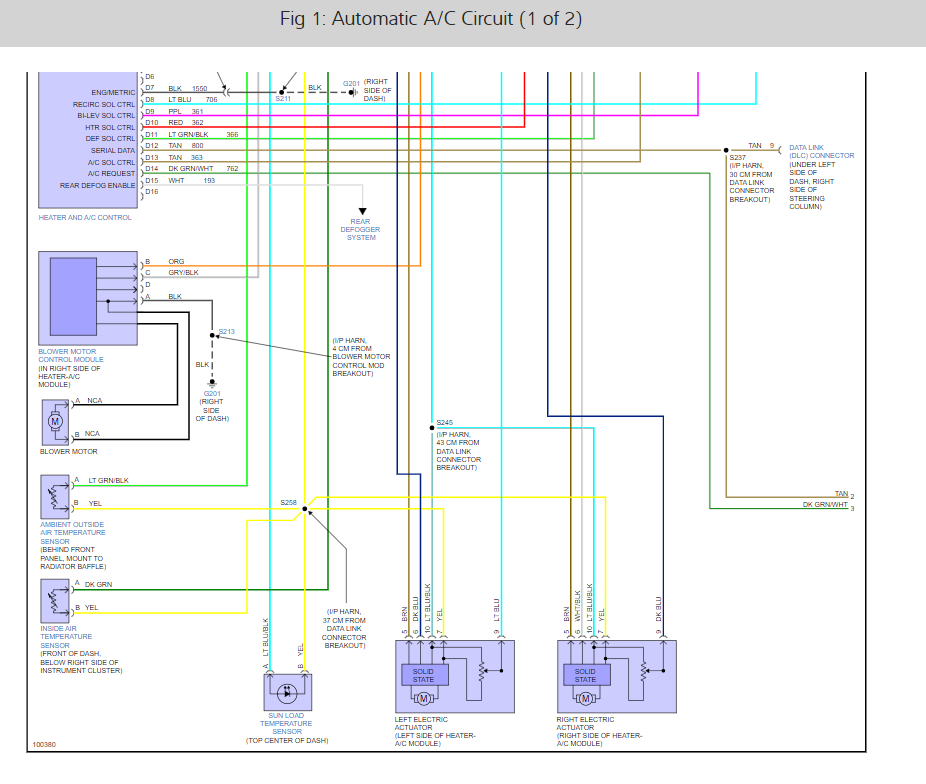Click the RECIRC SOL CTRL pin label
This screenshot has height=784, width=926.
coord(104,104)
